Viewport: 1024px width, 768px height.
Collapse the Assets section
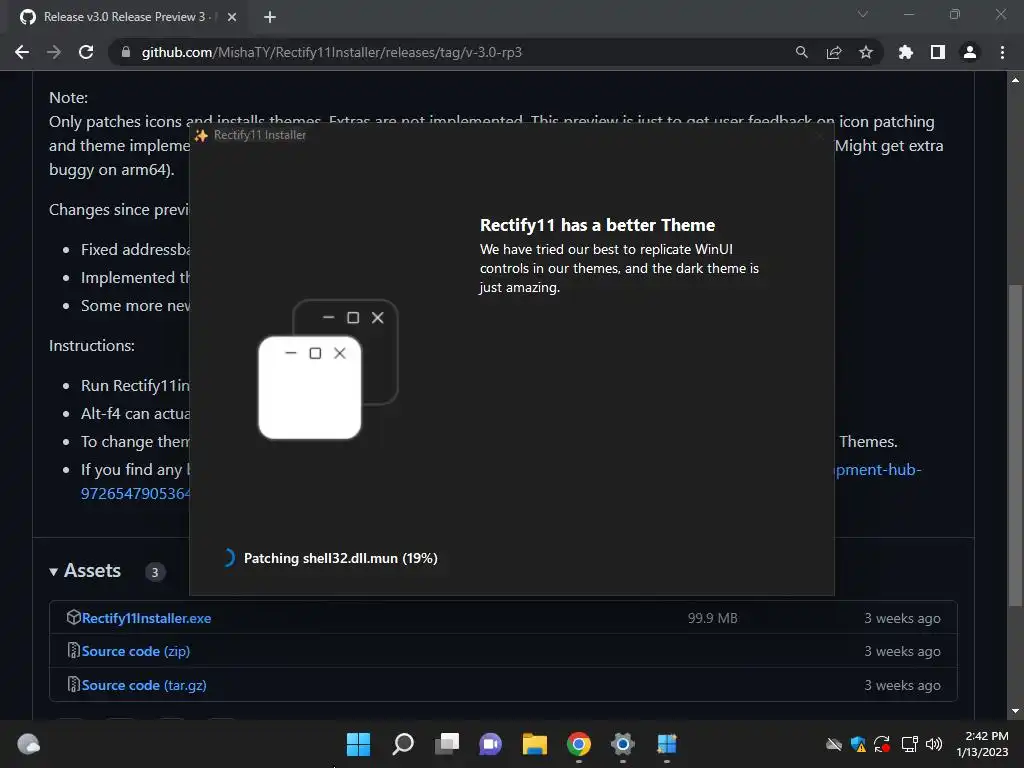point(85,571)
